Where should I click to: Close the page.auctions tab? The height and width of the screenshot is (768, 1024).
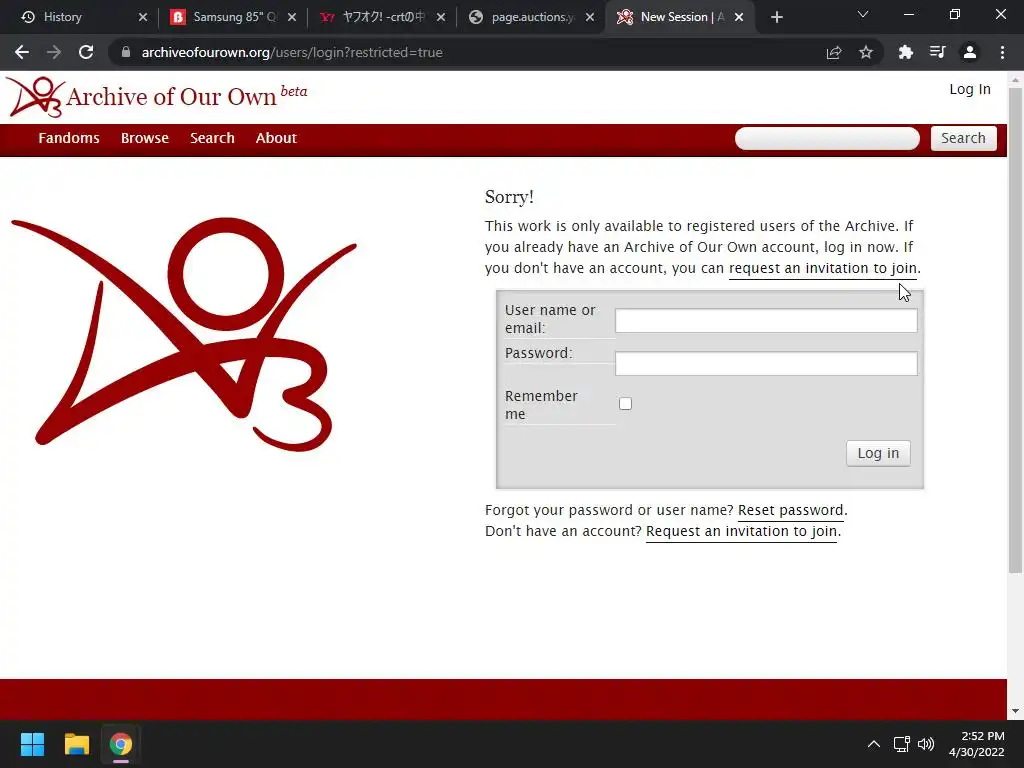[590, 17]
